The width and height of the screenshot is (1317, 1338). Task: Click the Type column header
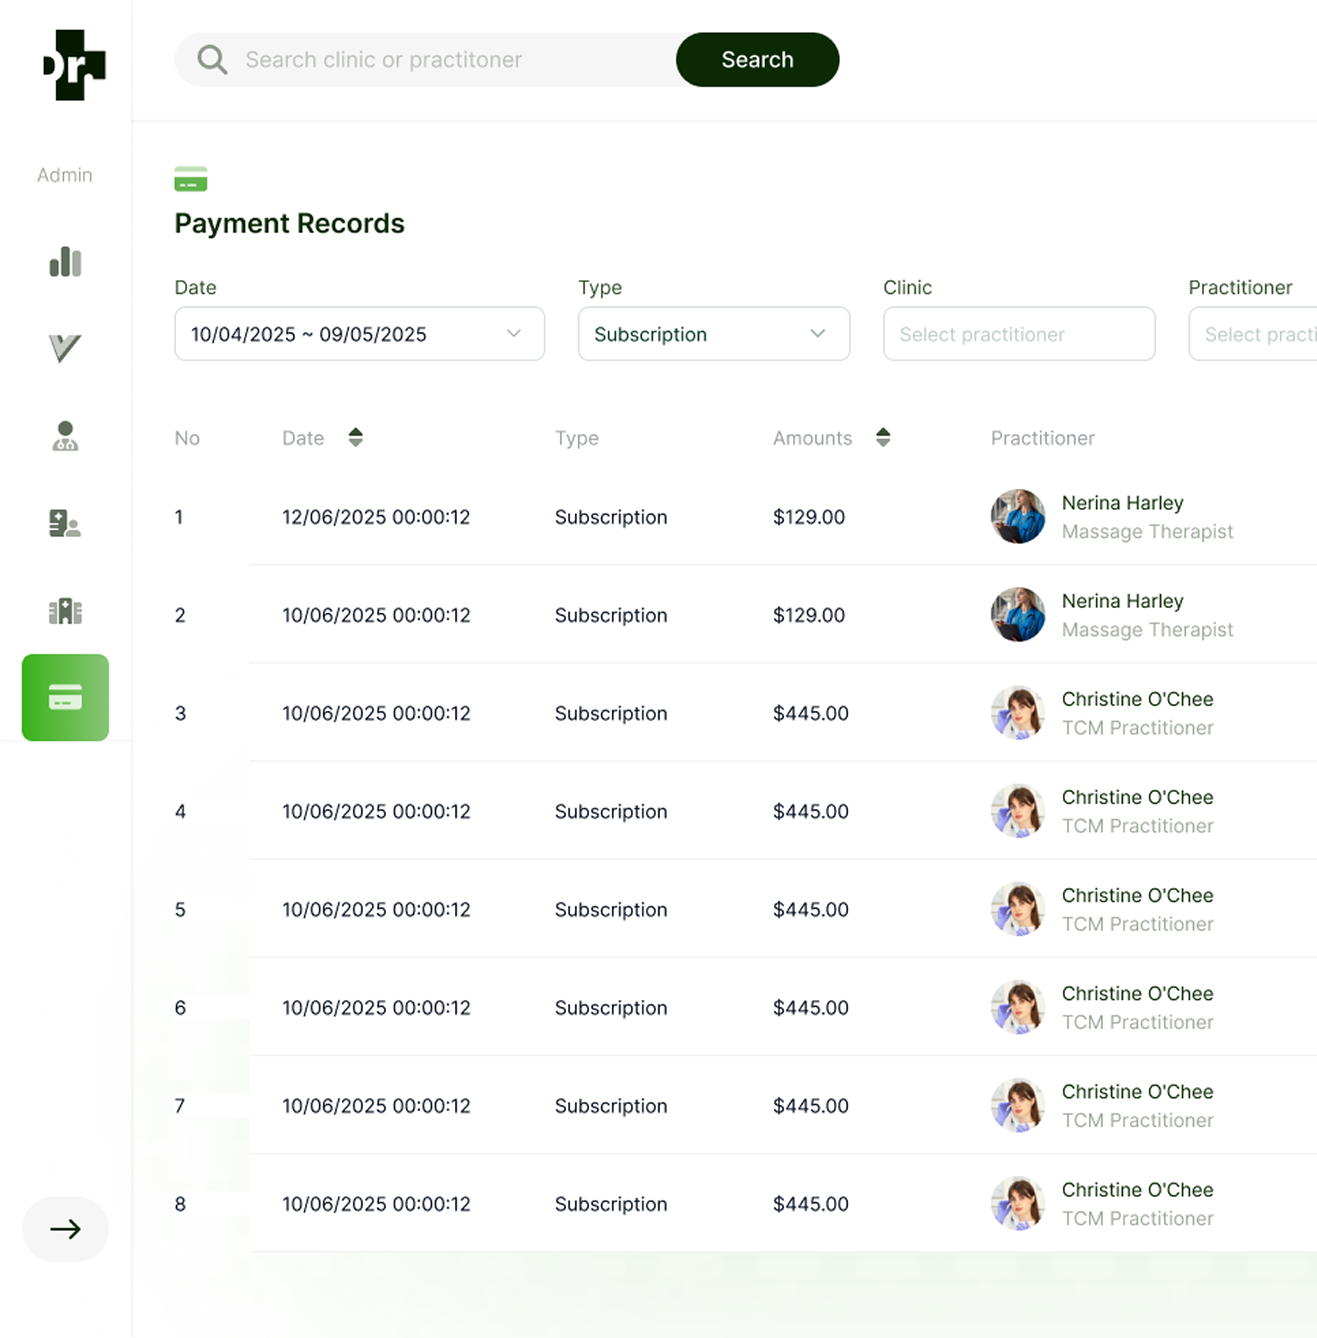coord(577,438)
